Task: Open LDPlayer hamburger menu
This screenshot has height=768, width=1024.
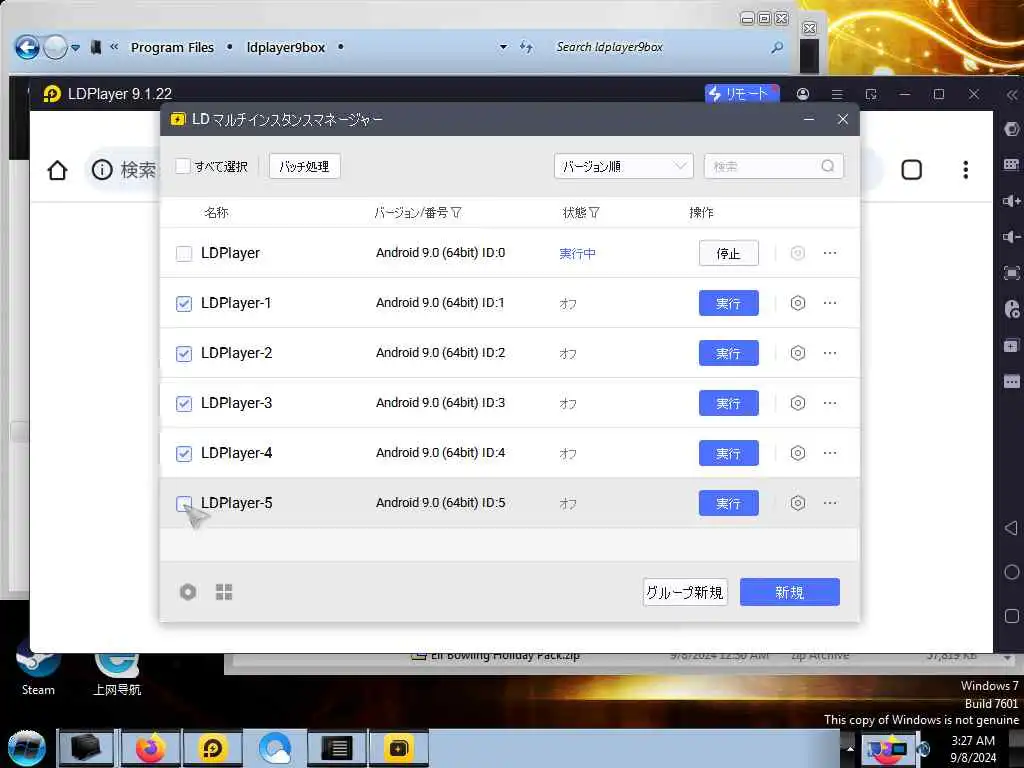Action: 837,94
